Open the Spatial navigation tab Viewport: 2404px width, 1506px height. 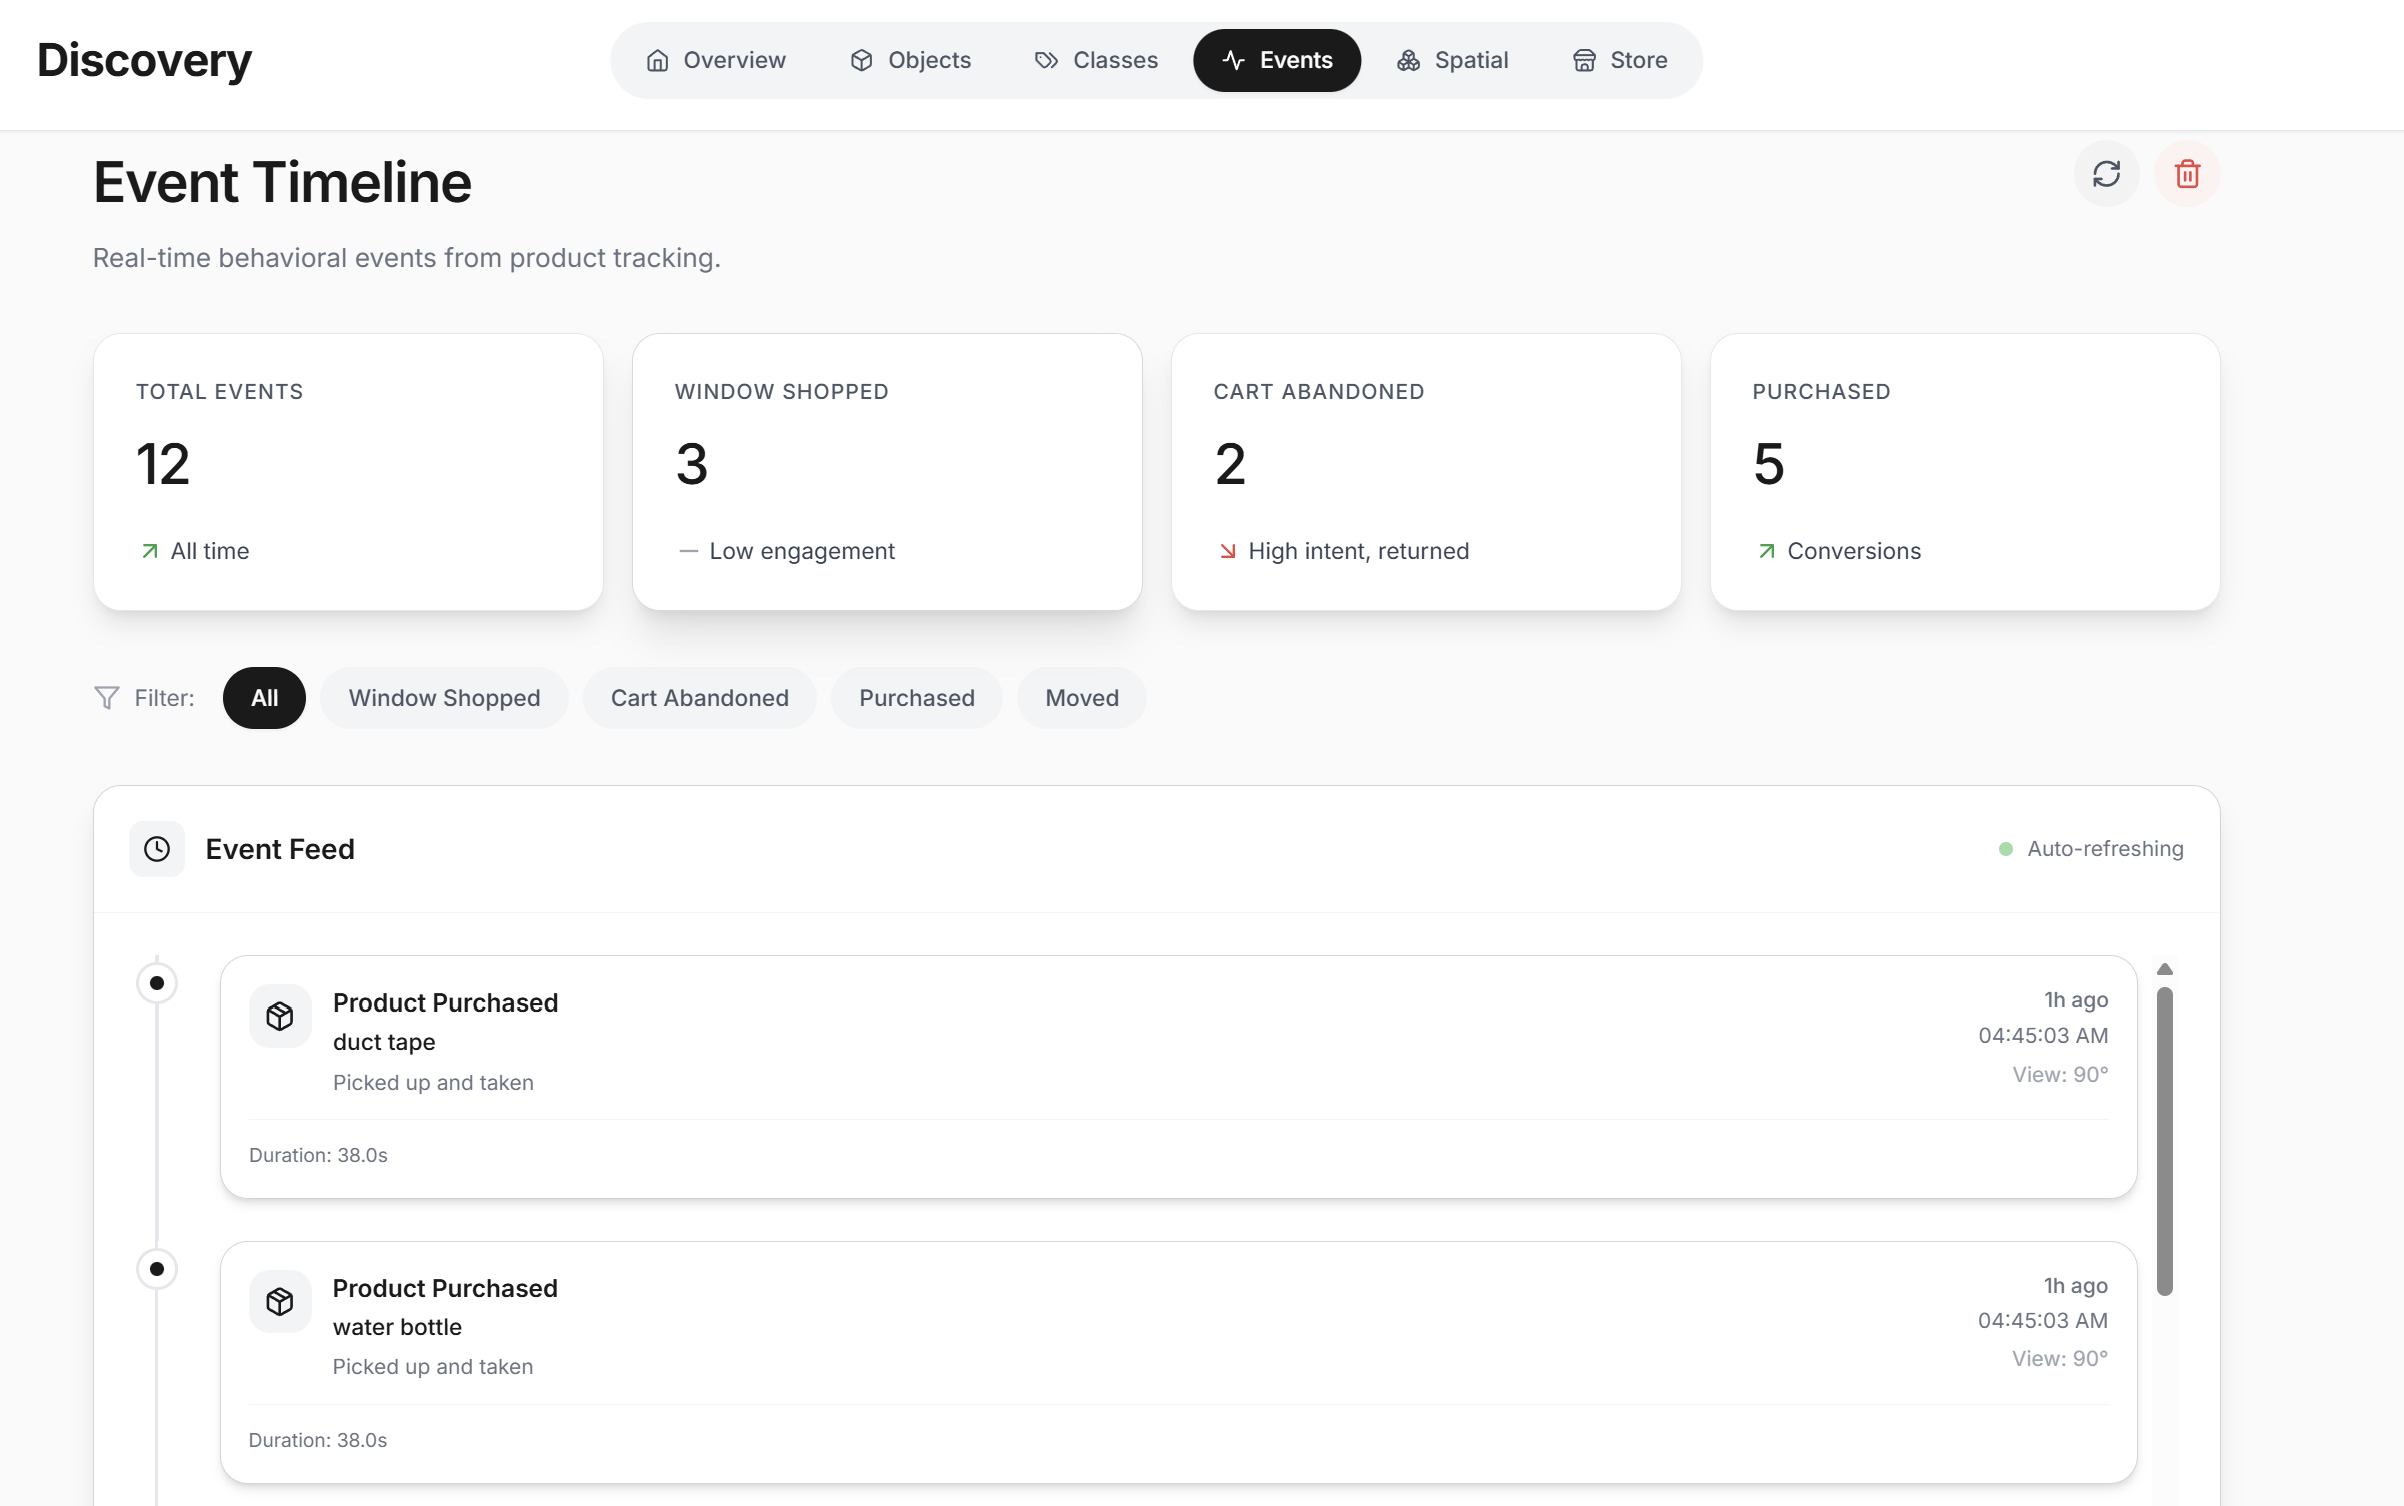coord(1452,60)
